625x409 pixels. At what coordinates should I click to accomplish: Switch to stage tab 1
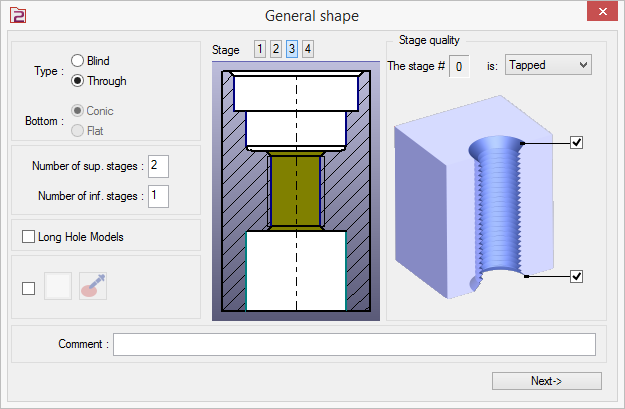click(259, 49)
